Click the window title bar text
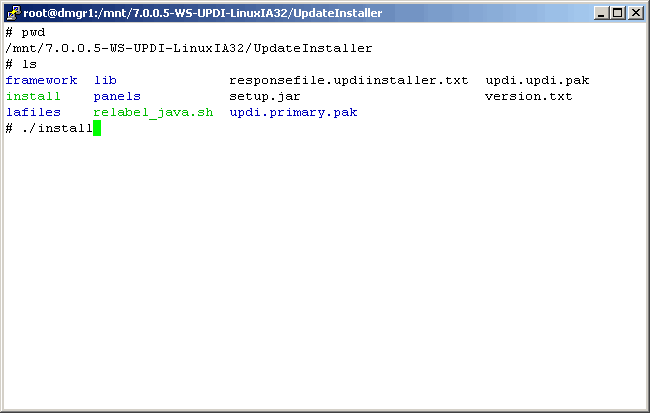The height and width of the screenshot is (413, 650). click(x=210, y=12)
